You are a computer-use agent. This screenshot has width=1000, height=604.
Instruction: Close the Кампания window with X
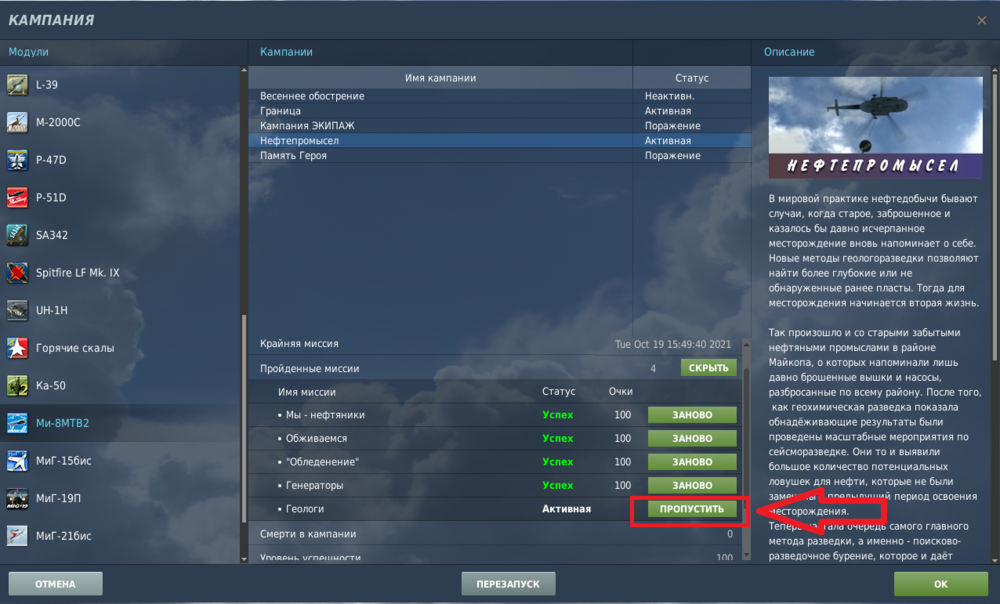pos(982,20)
